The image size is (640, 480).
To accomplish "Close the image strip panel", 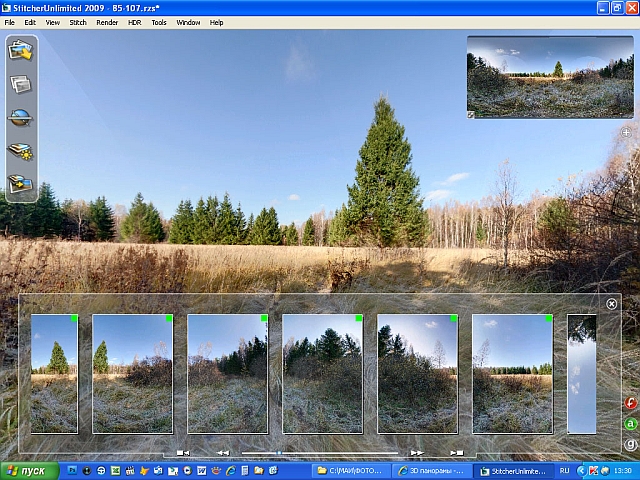I will [x=611, y=304].
